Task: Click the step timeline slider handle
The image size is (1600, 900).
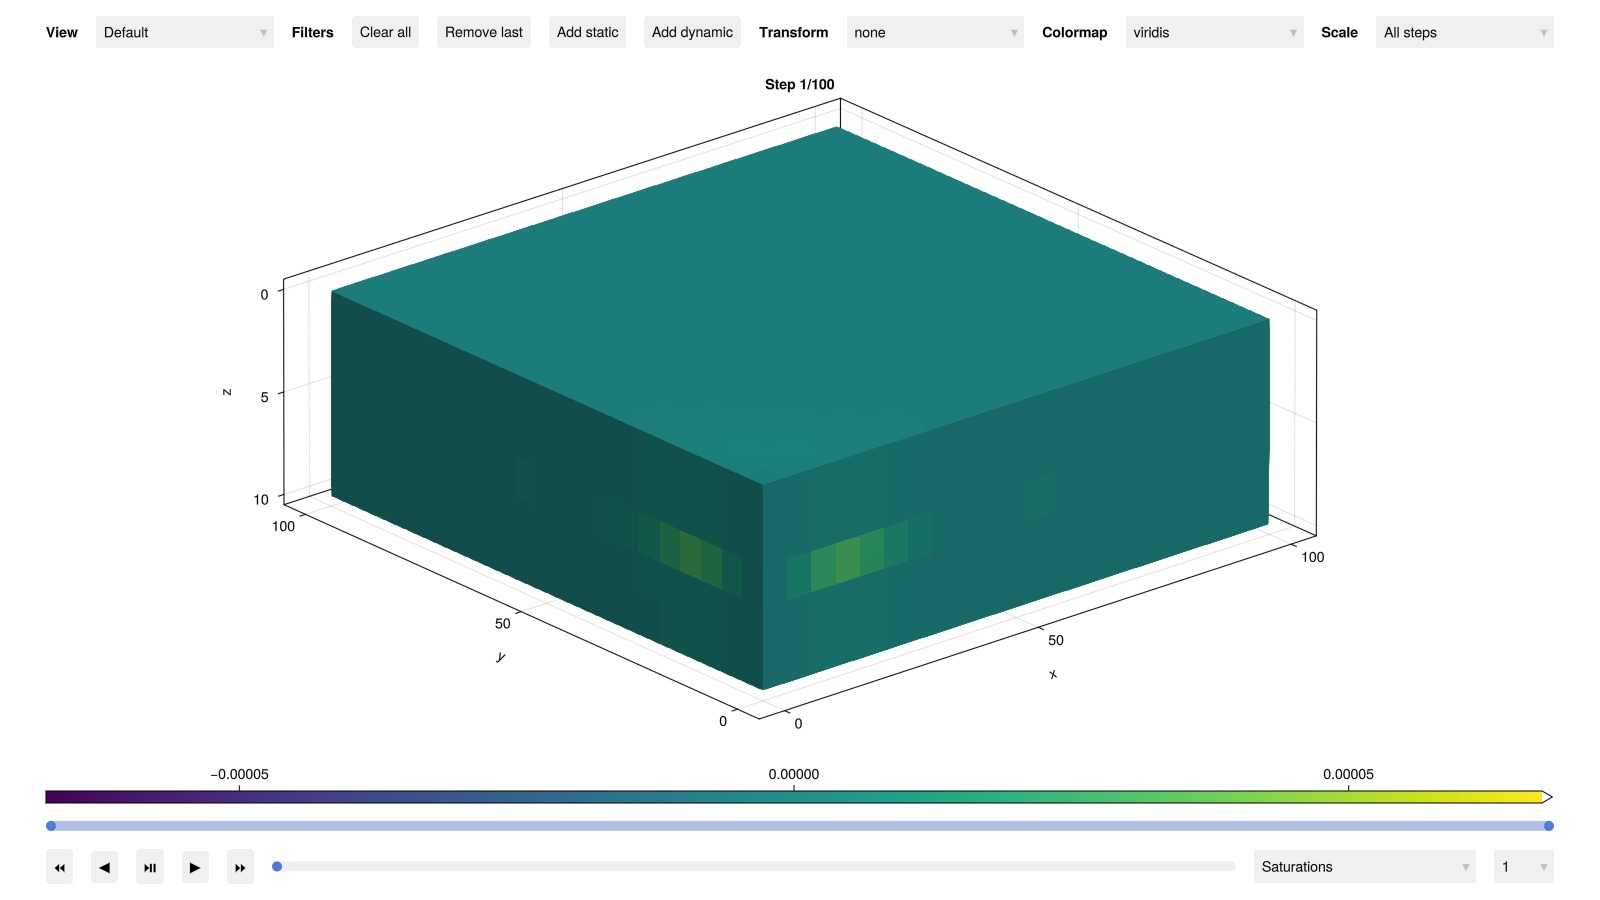Action: tap(277, 867)
